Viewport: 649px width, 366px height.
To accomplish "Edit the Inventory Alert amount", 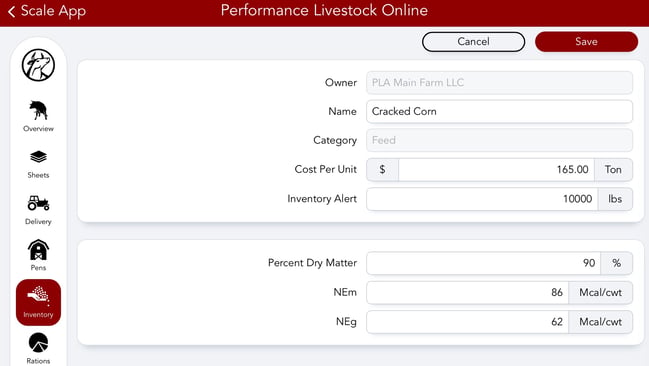I will point(482,199).
